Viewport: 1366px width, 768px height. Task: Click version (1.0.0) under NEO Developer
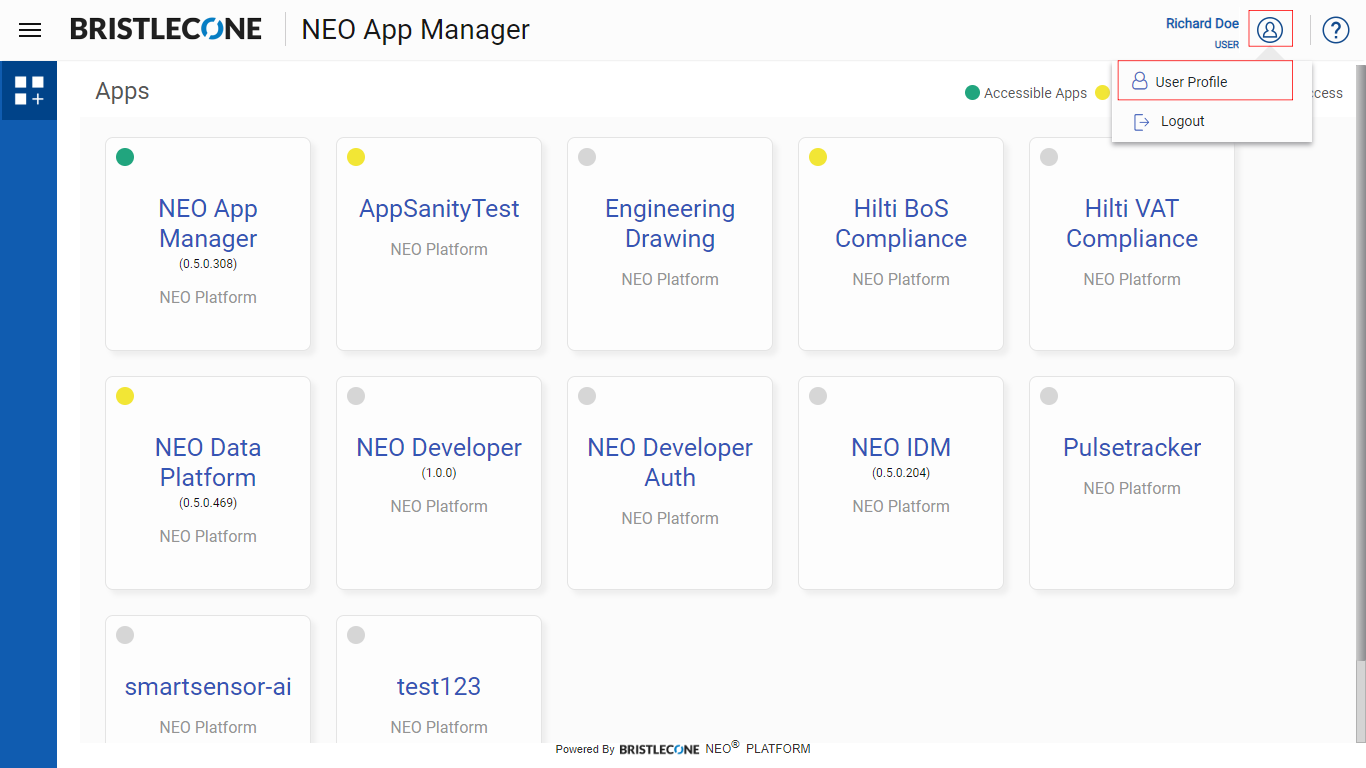coord(439,474)
